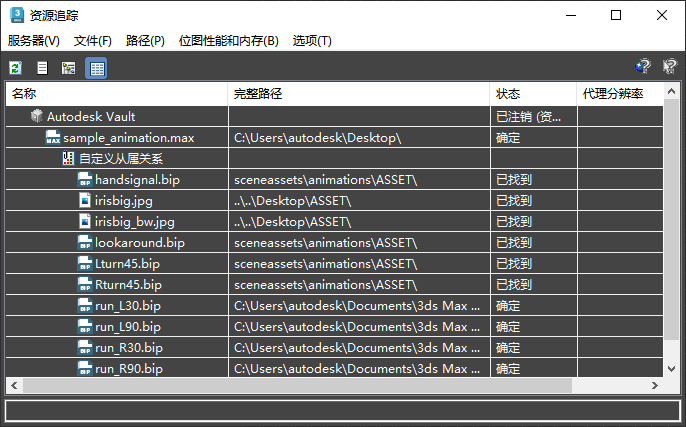This screenshot has width=686, height=427.
Task: Open the online help globe icon
Action: coord(643,66)
